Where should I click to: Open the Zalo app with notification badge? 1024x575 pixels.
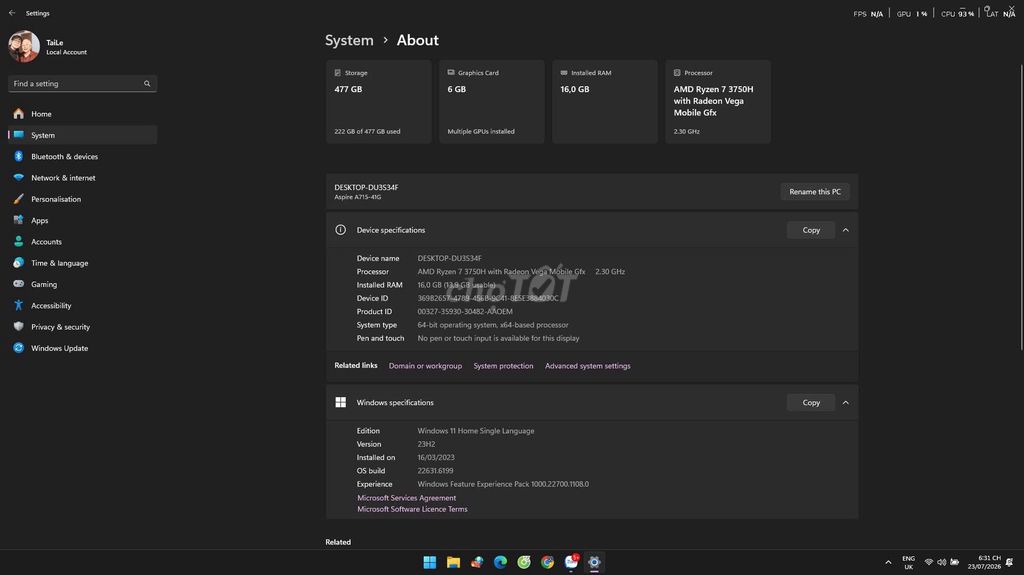point(571,563)
